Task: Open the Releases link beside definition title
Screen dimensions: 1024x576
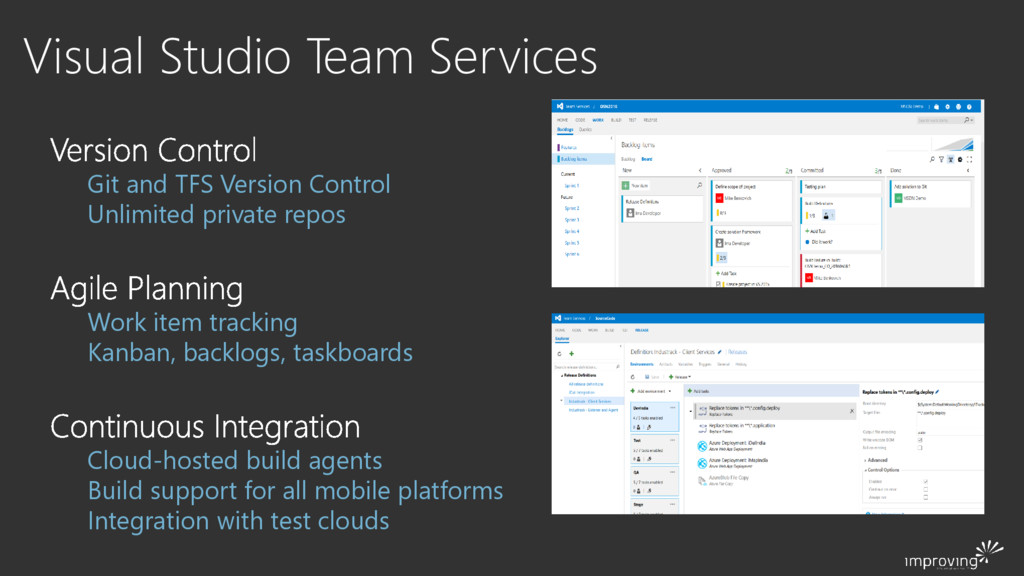Action: 737,352
